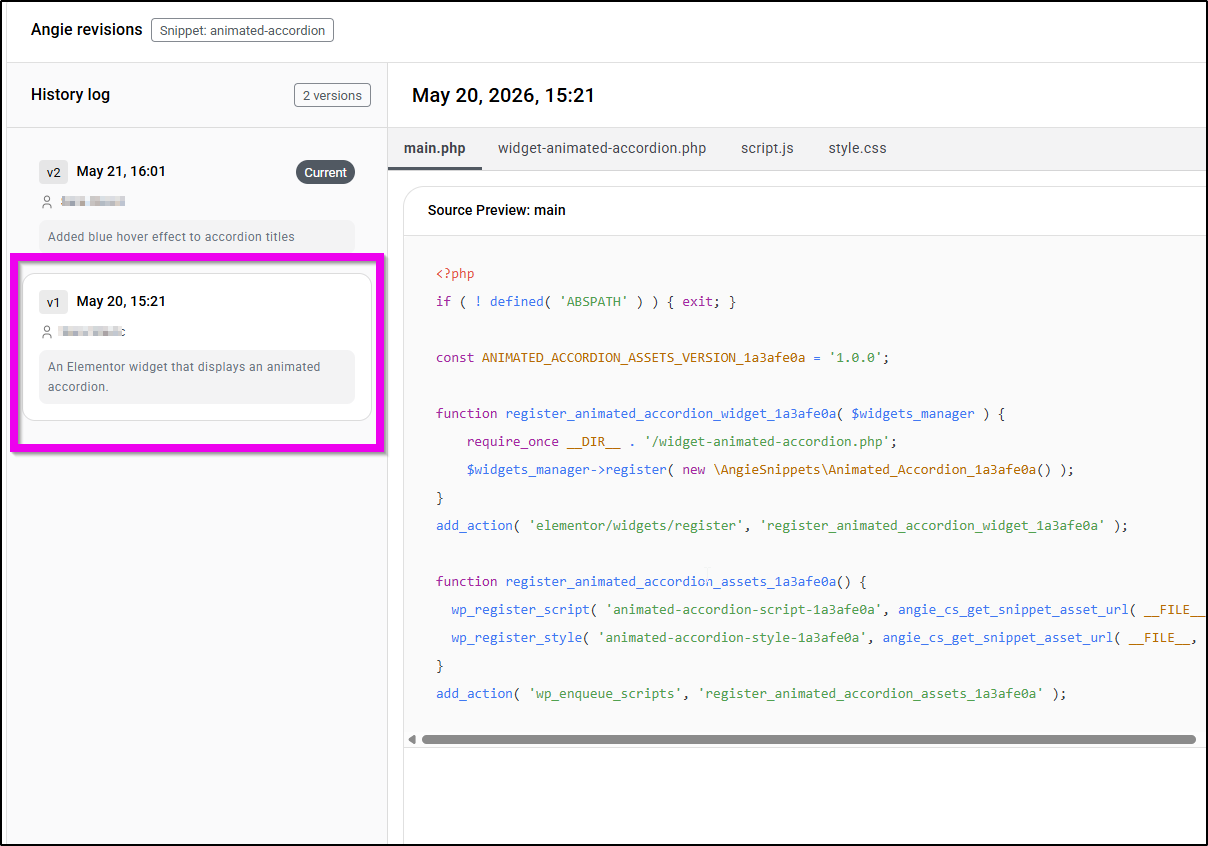Image resolution: width=1208 pixels, height=846 pixels.
Task: Click function register_animated_accordion_widget line
Action: pos(719,413)
